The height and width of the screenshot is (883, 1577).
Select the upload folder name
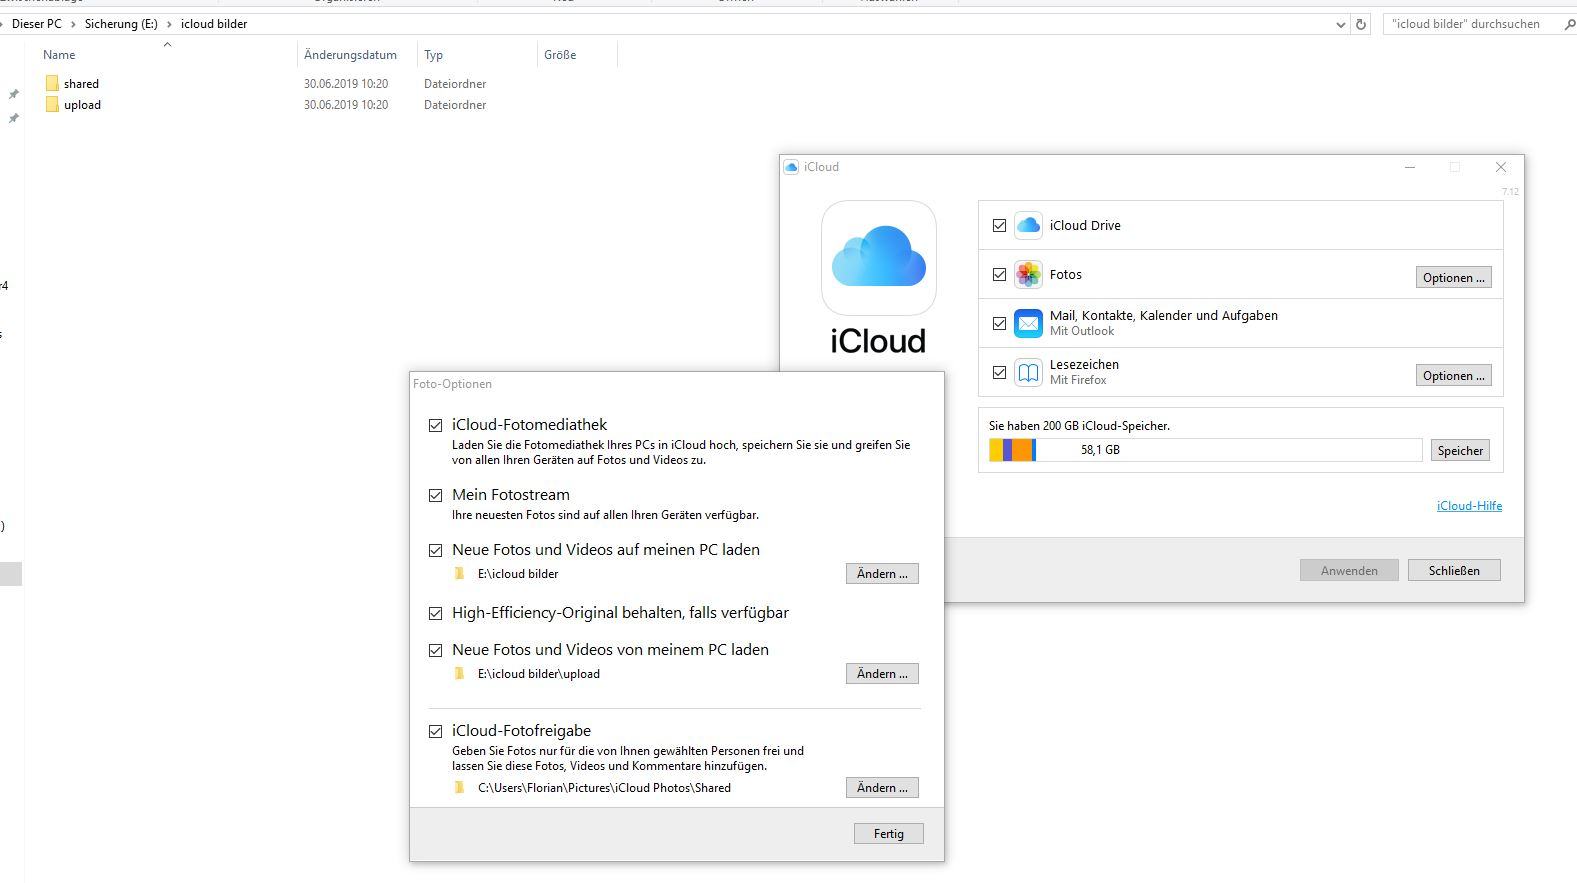tap(82, 105)
